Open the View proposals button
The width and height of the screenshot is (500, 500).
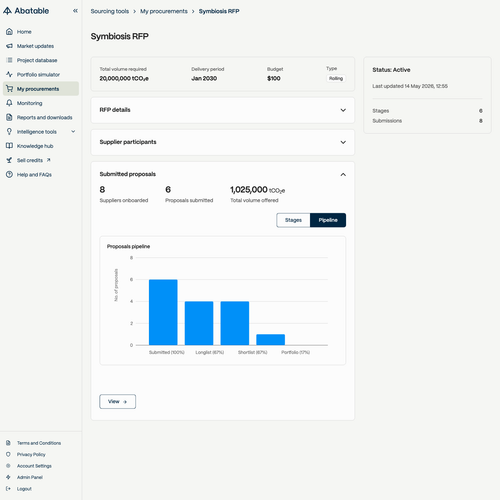click(x=118, y=401)
